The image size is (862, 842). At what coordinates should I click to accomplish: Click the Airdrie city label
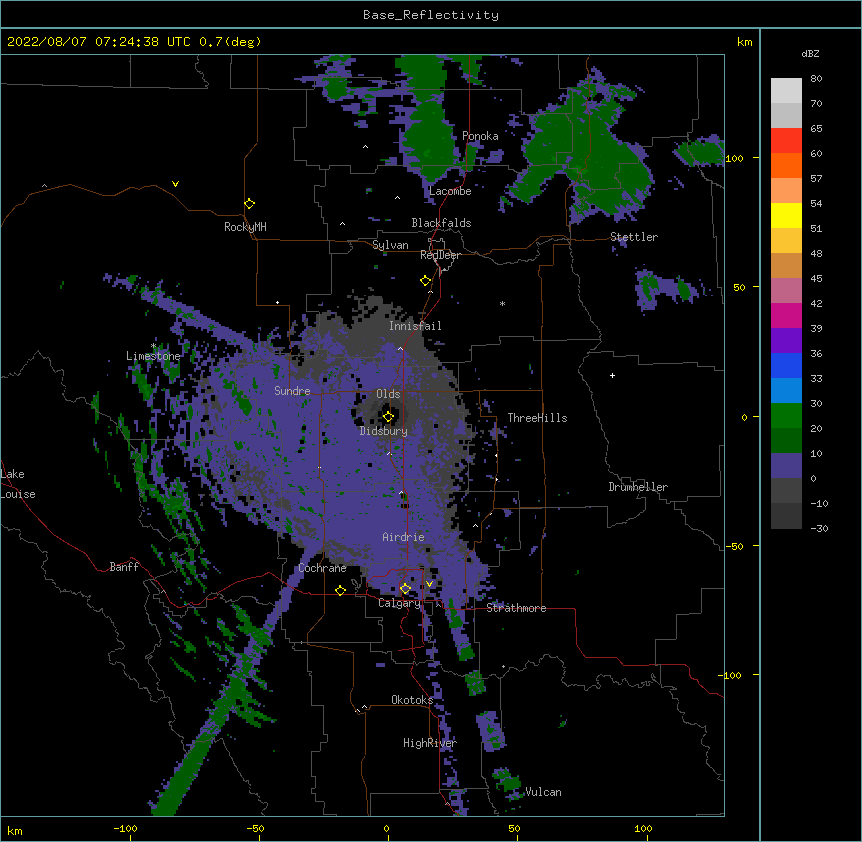point(403,537)
